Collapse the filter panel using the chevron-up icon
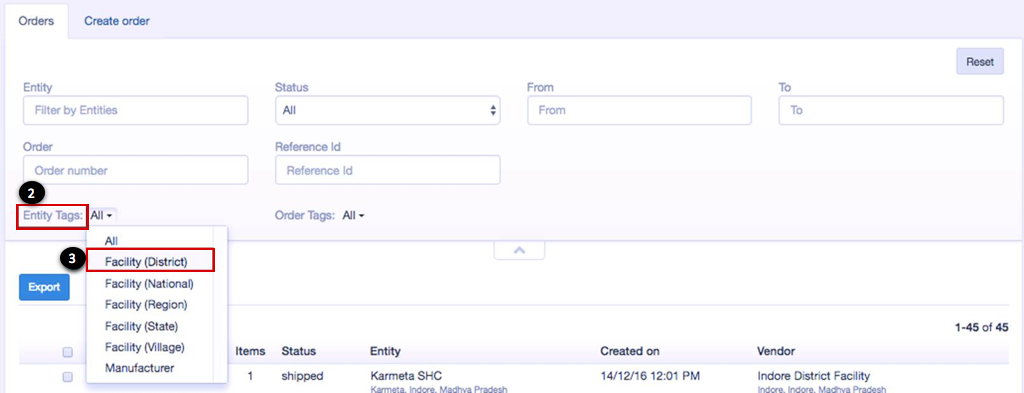 pos(519,250)
